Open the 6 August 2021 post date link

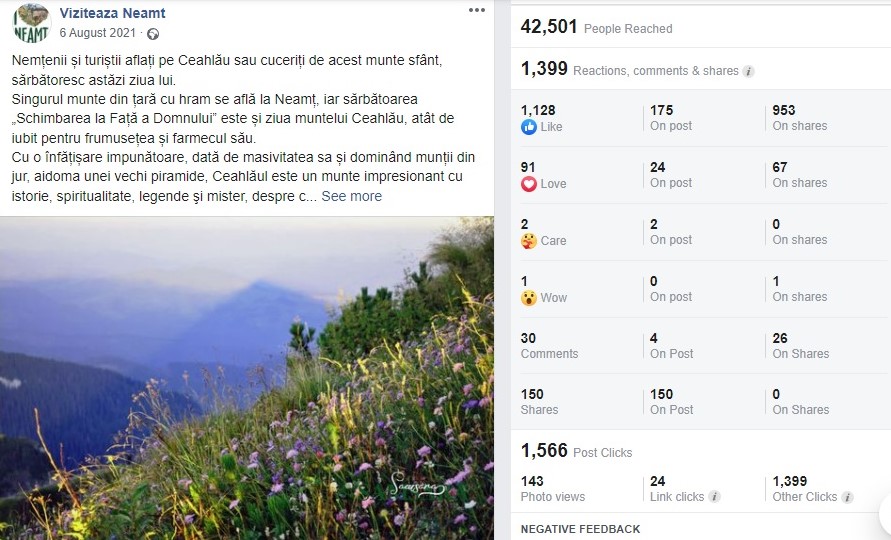98,33
